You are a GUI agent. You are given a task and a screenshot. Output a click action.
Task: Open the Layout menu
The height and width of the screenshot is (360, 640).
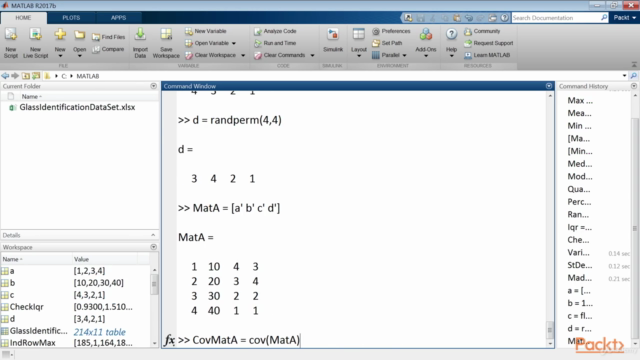(359, 42)
